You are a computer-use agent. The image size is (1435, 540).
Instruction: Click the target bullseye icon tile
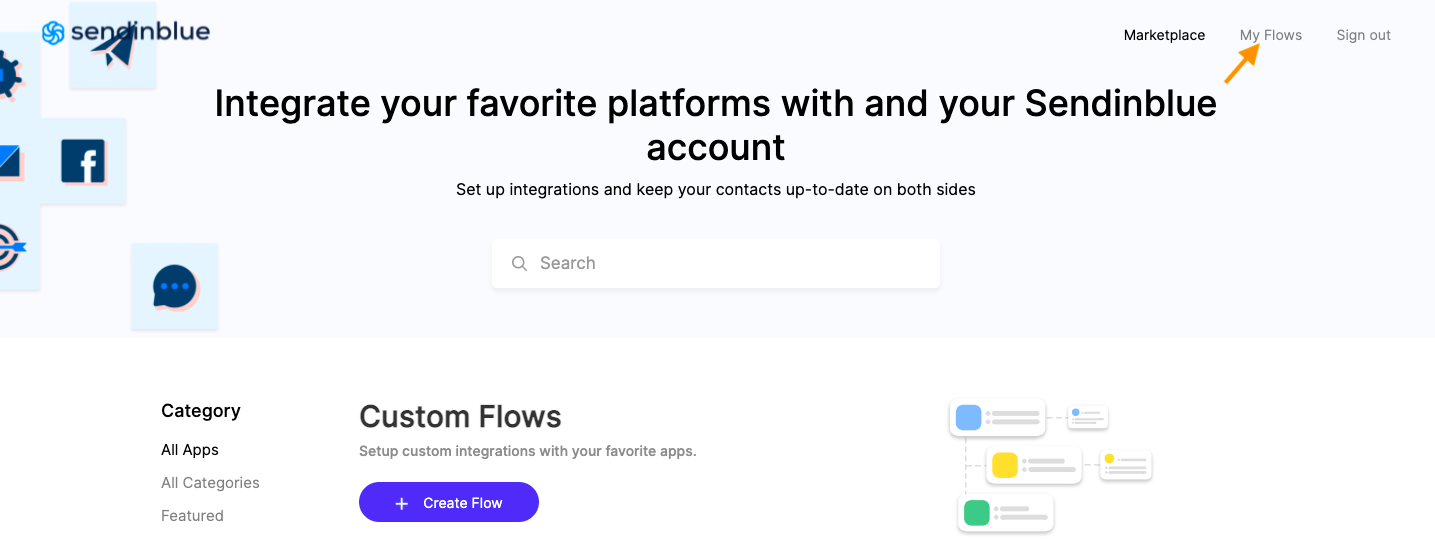15,246
